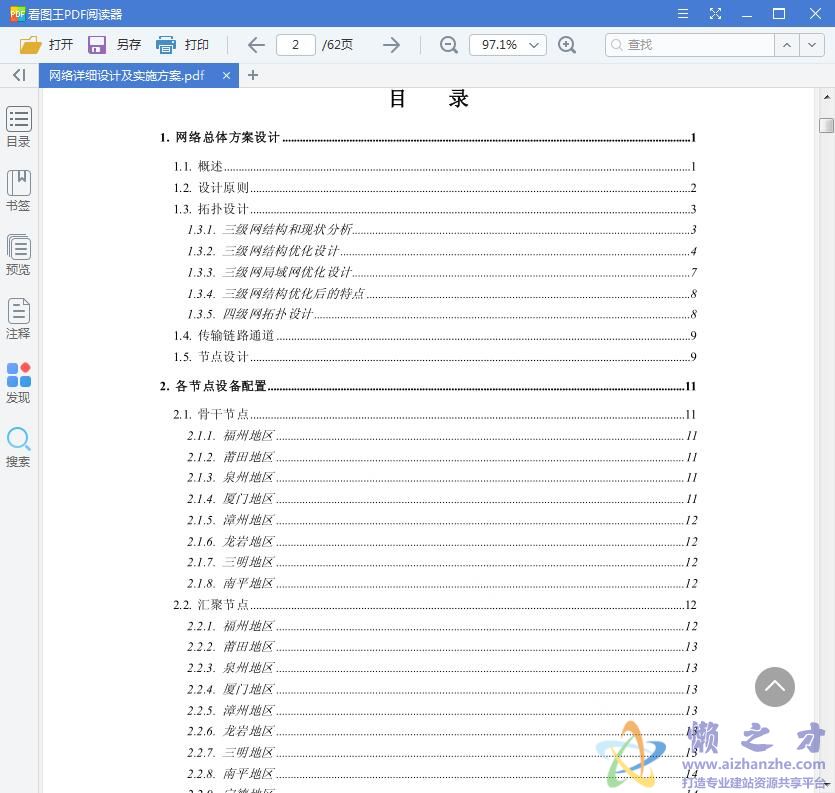Open the 目录 contents panel
The height and width of the screenshot is (793, 835).
[x=18, y=125]
